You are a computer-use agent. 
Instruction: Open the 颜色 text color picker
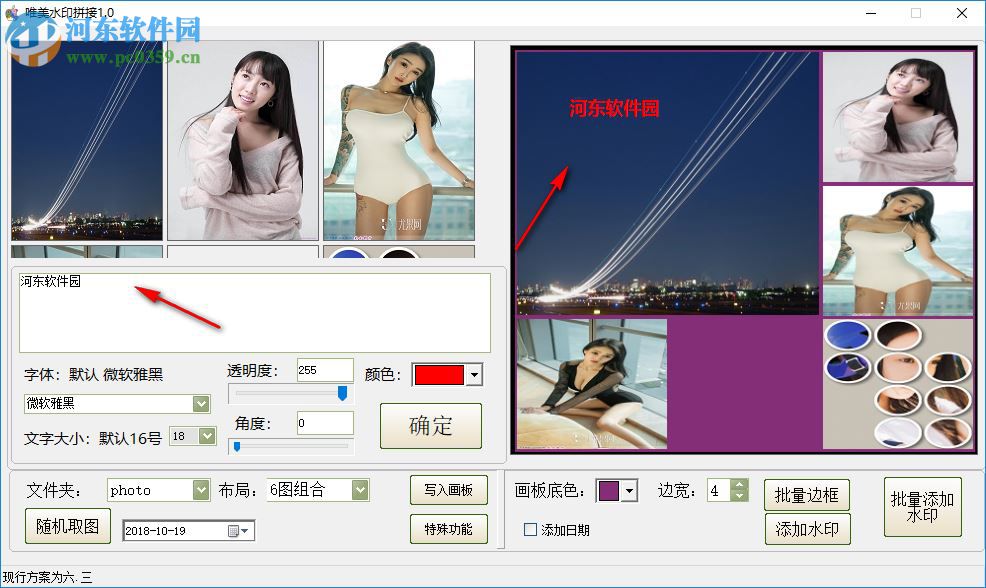[x=470, y=375]
